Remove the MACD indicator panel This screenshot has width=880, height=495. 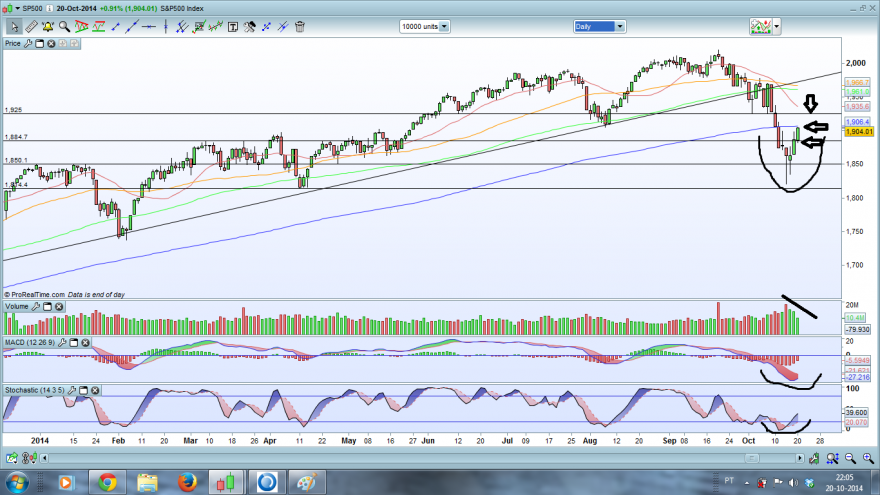(x=85, y=342)
